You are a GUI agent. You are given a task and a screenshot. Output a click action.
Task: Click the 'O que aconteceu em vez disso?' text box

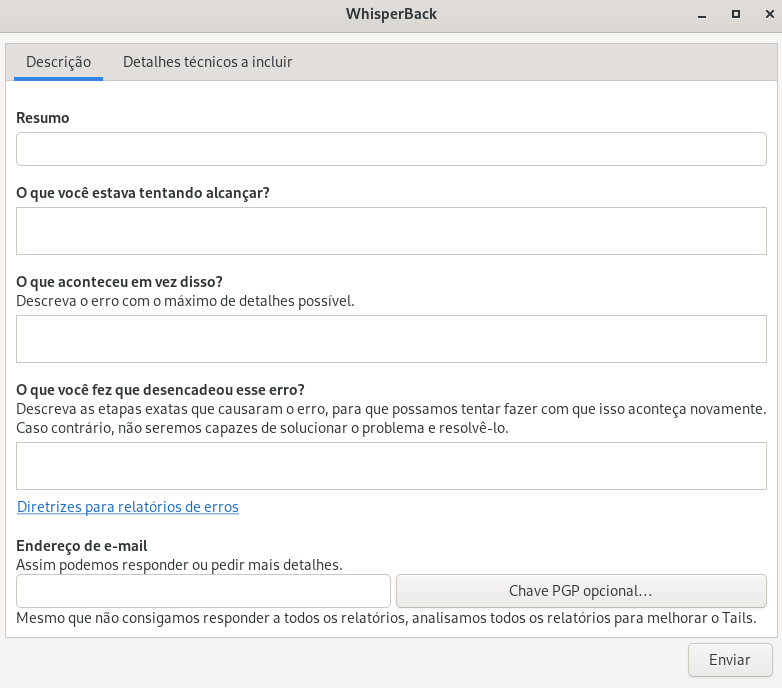pos(391,339)
